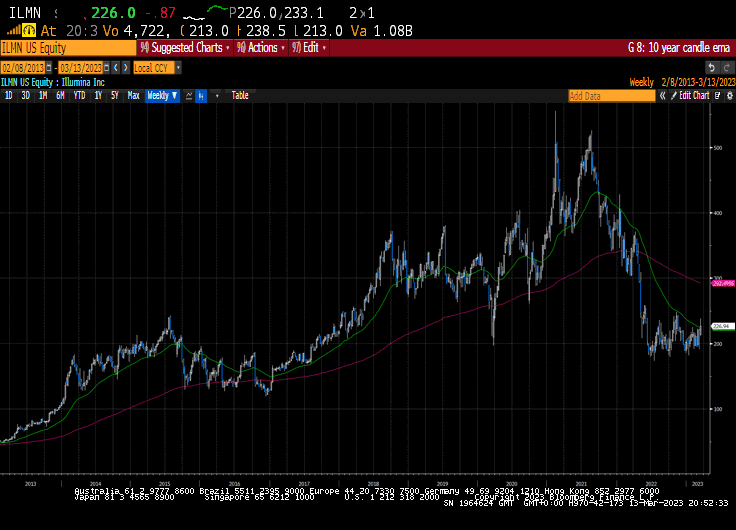Click the signal strength bars icon
The image size is (736, 530).
14,31
